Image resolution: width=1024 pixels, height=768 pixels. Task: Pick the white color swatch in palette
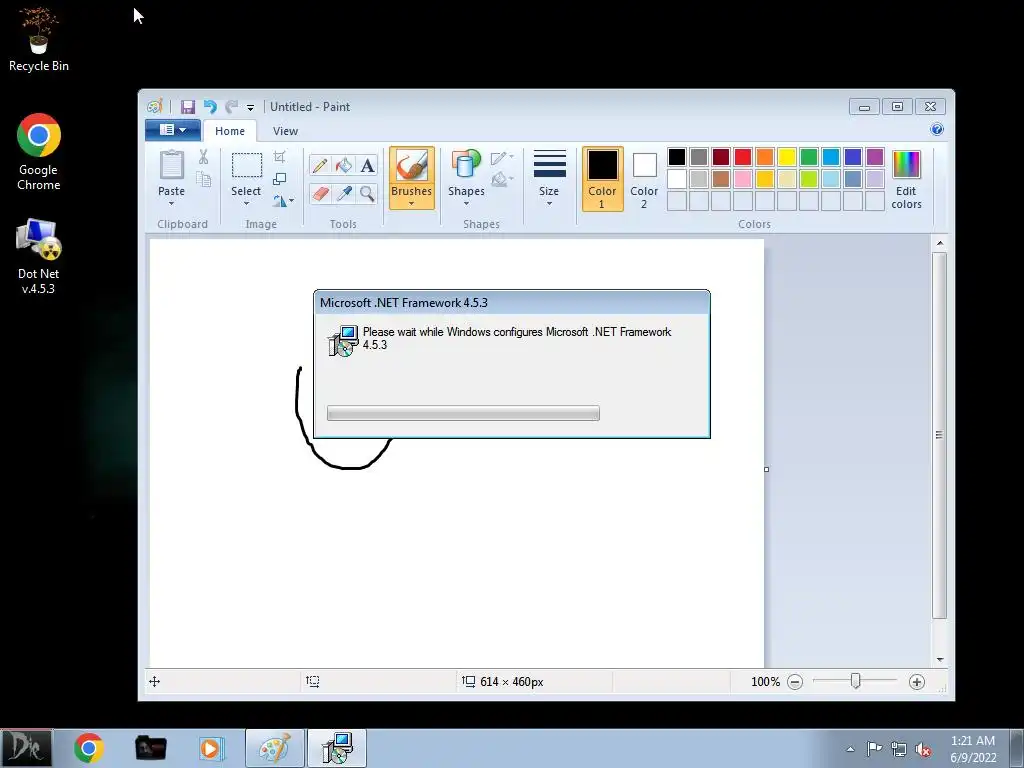click(677, 179)
